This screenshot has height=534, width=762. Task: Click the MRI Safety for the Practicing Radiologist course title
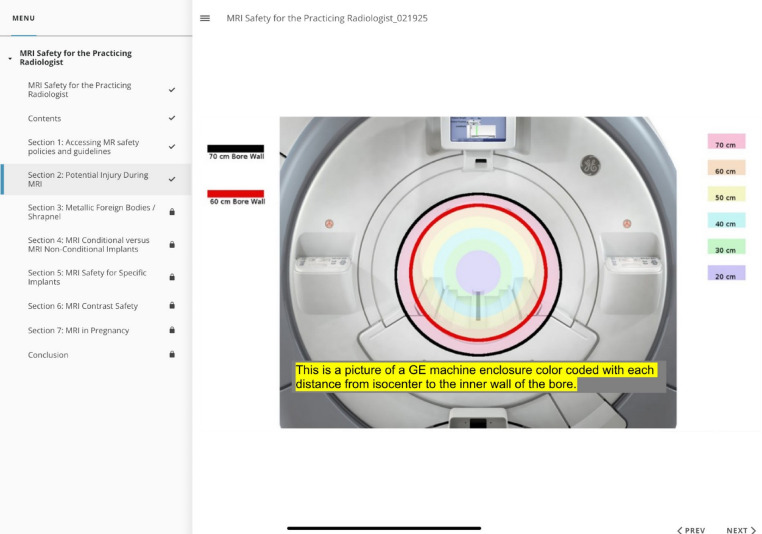(x=75, y=57)
